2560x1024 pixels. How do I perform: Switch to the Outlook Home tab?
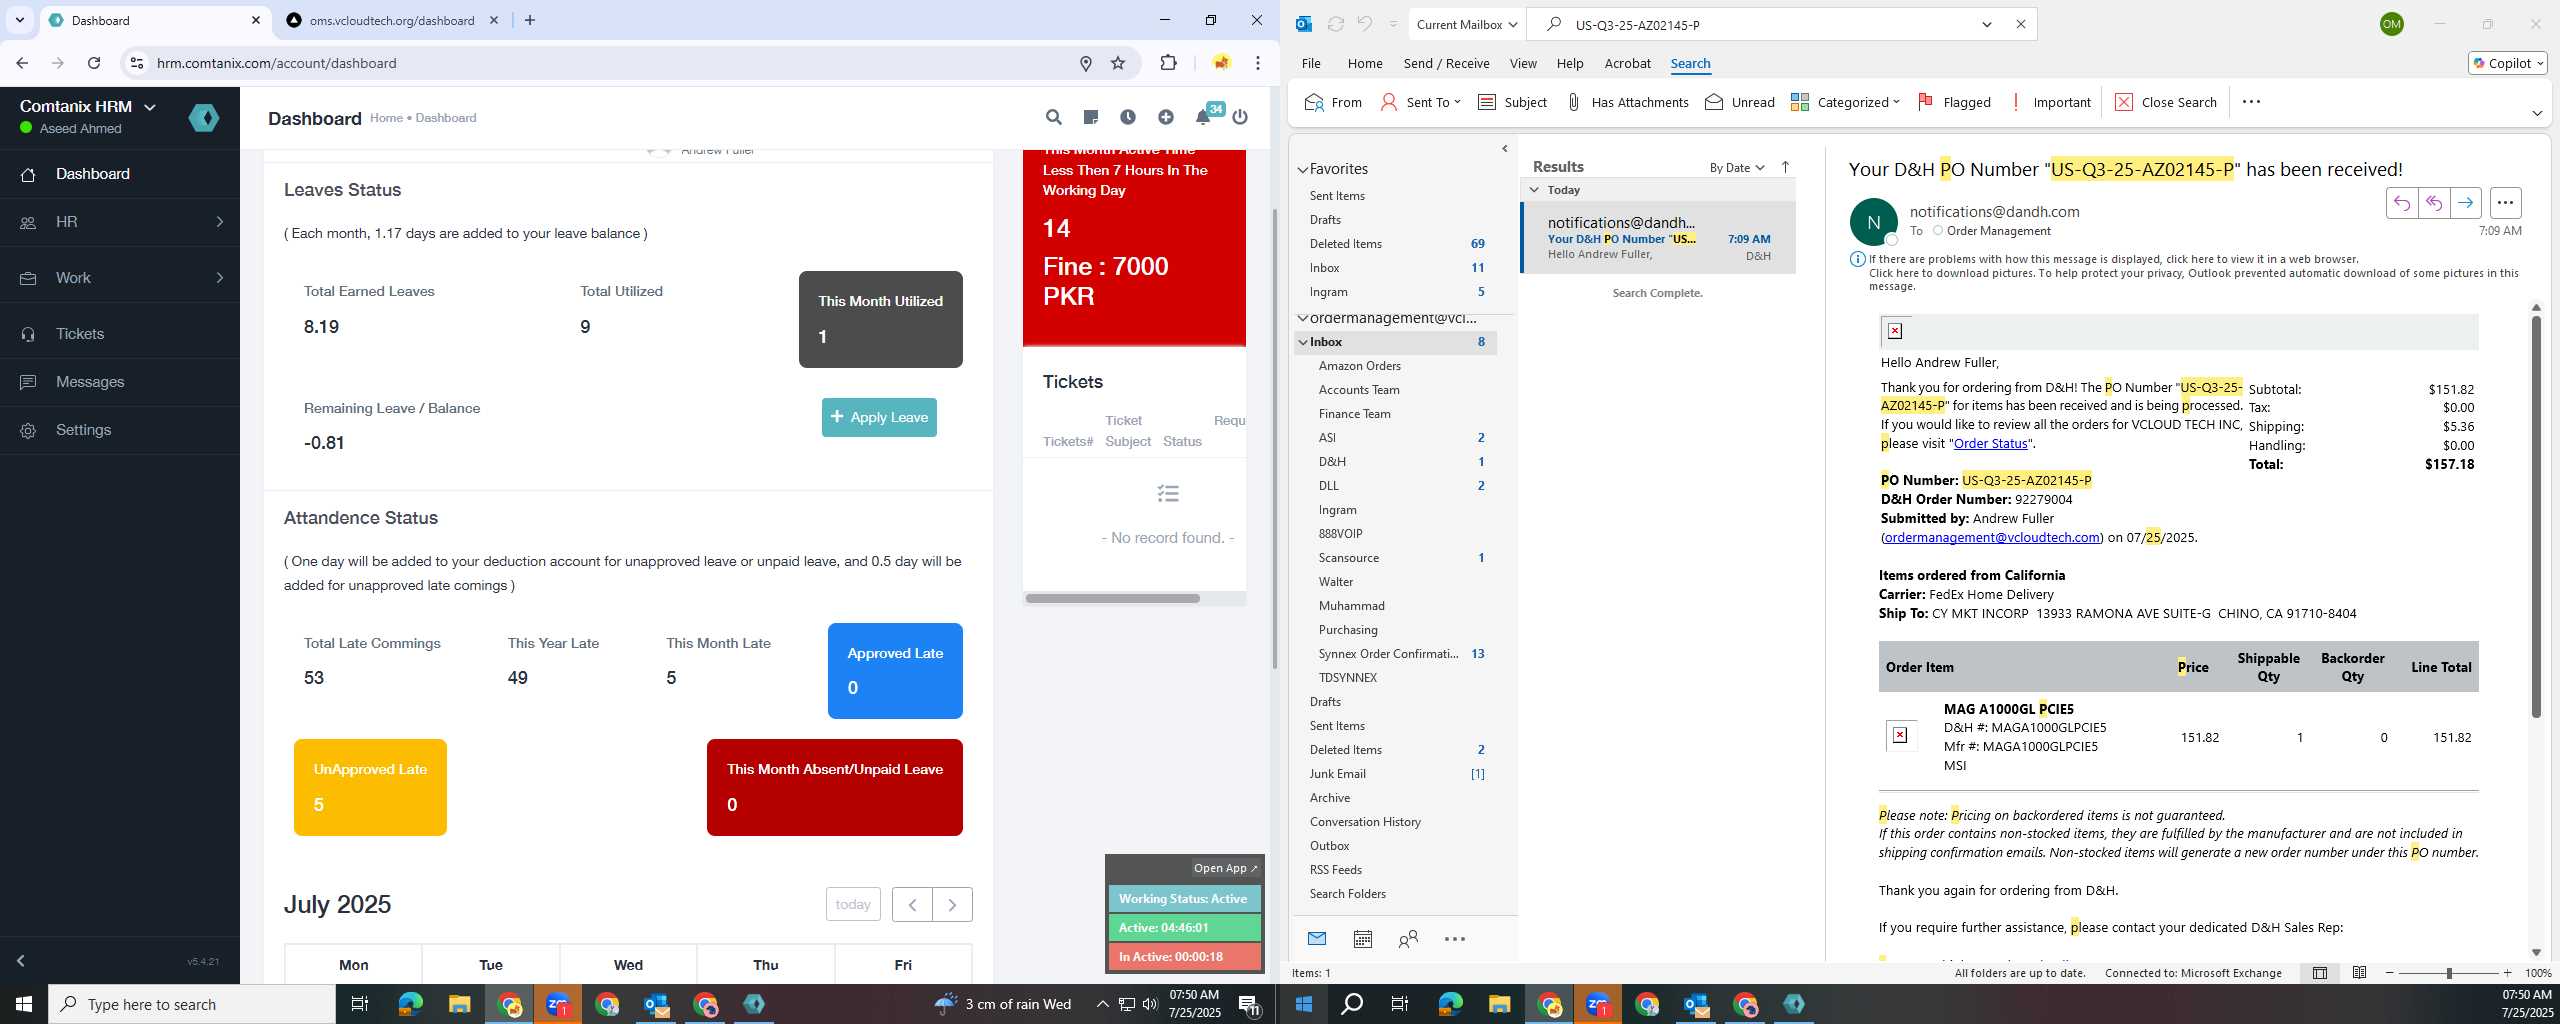pos(1365,63)
